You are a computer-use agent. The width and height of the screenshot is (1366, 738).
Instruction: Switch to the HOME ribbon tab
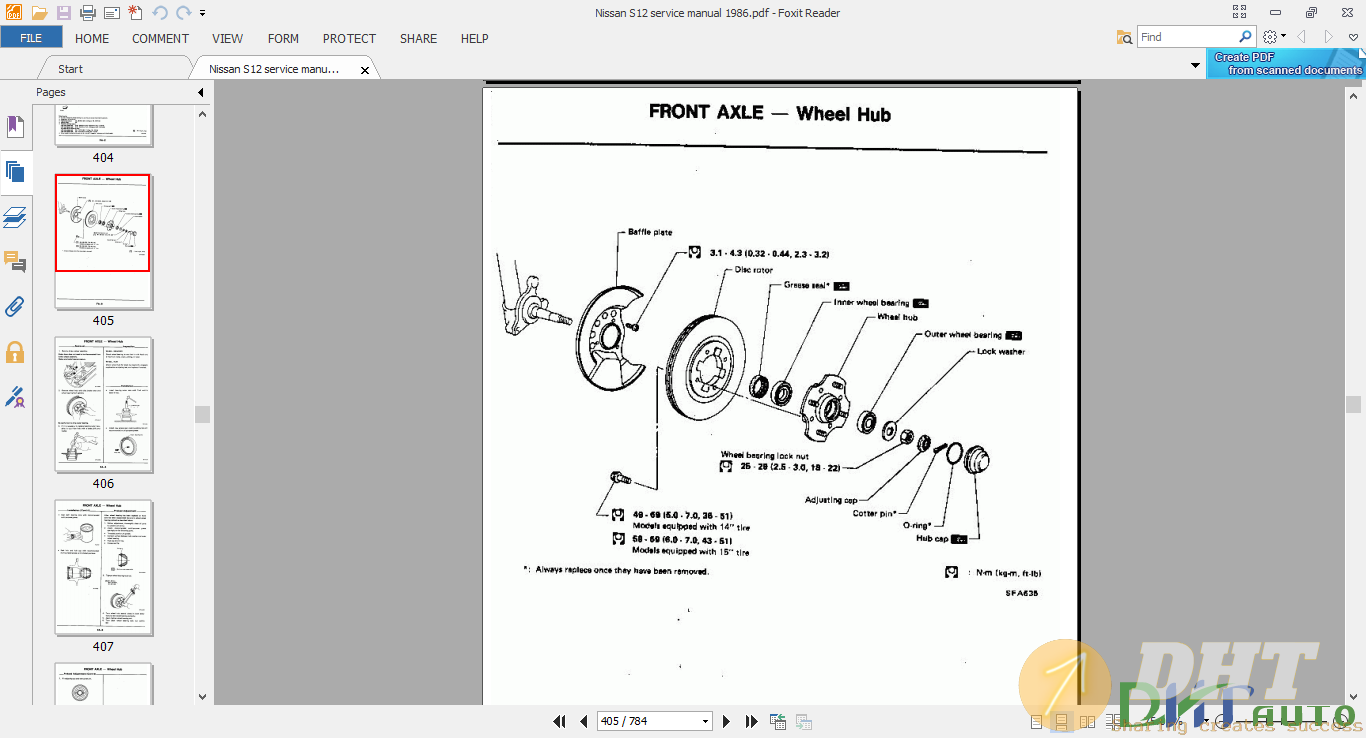tap(92, 38)
